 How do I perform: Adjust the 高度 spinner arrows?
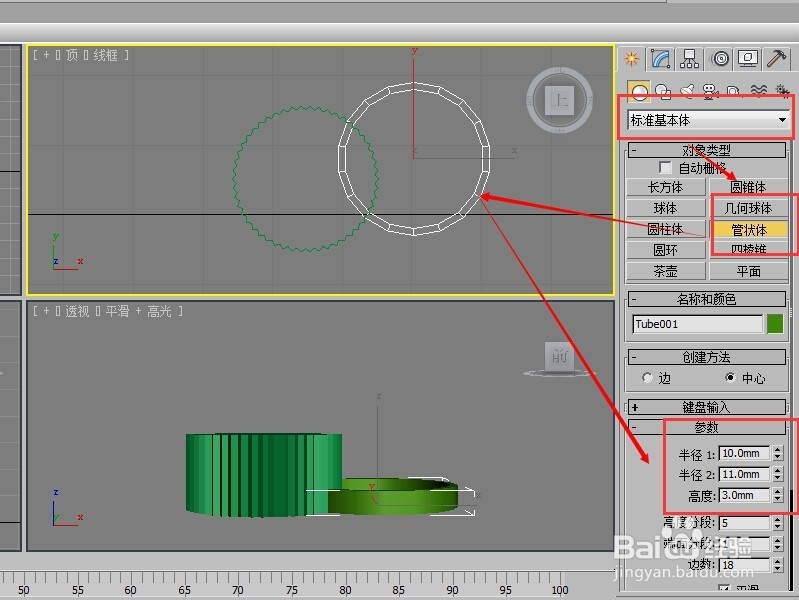point(778,495)
